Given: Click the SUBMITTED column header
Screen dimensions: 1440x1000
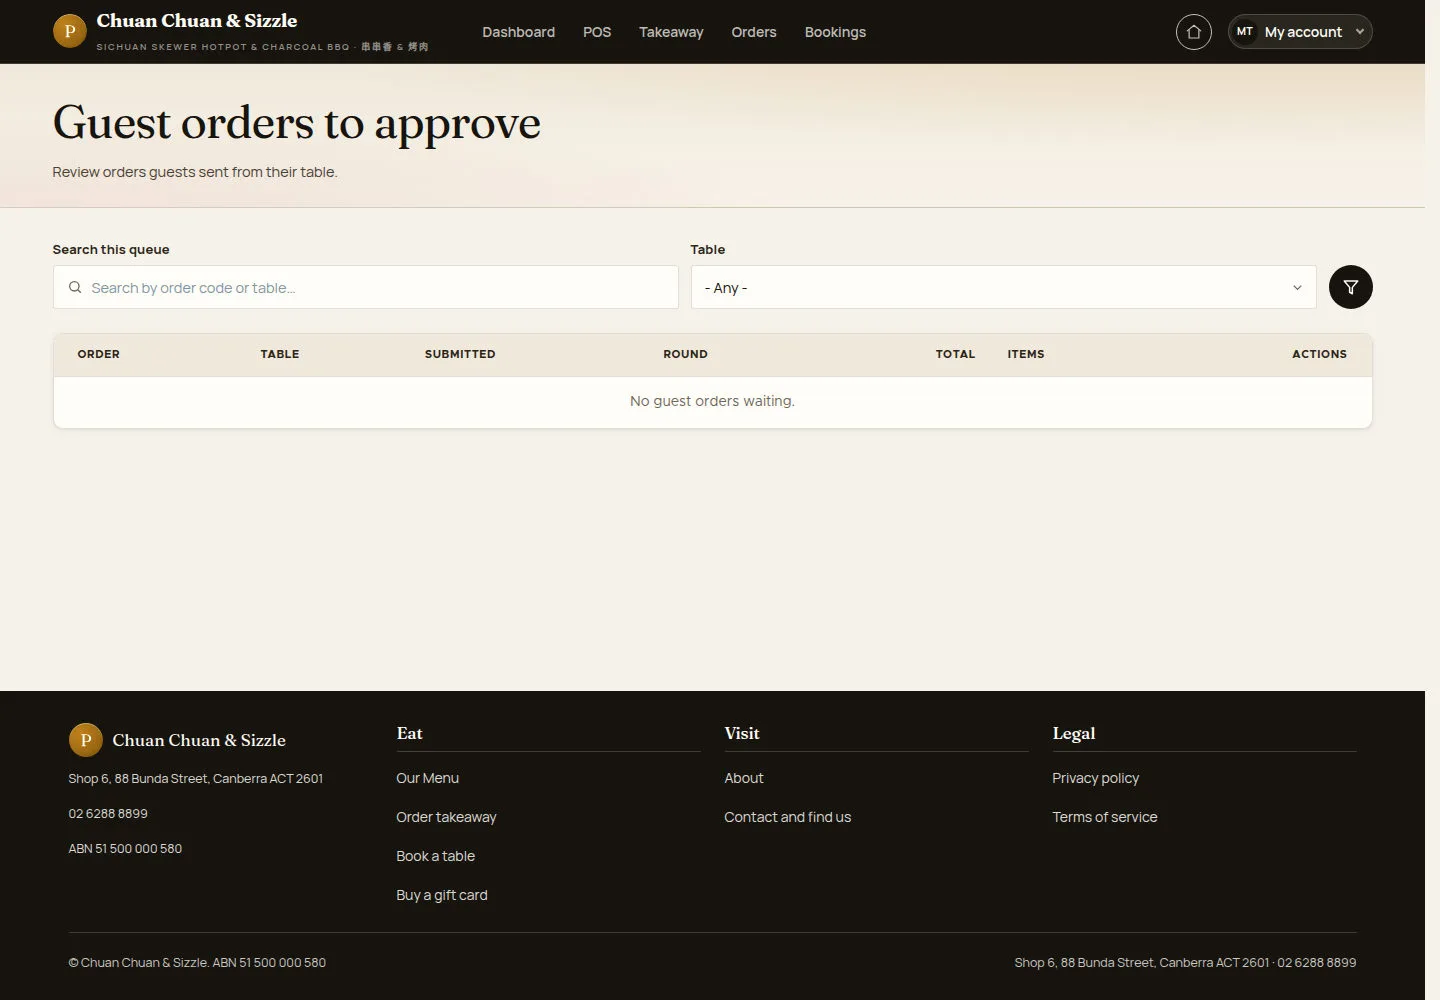Looking at the screenshot, I should coord(460,354).
